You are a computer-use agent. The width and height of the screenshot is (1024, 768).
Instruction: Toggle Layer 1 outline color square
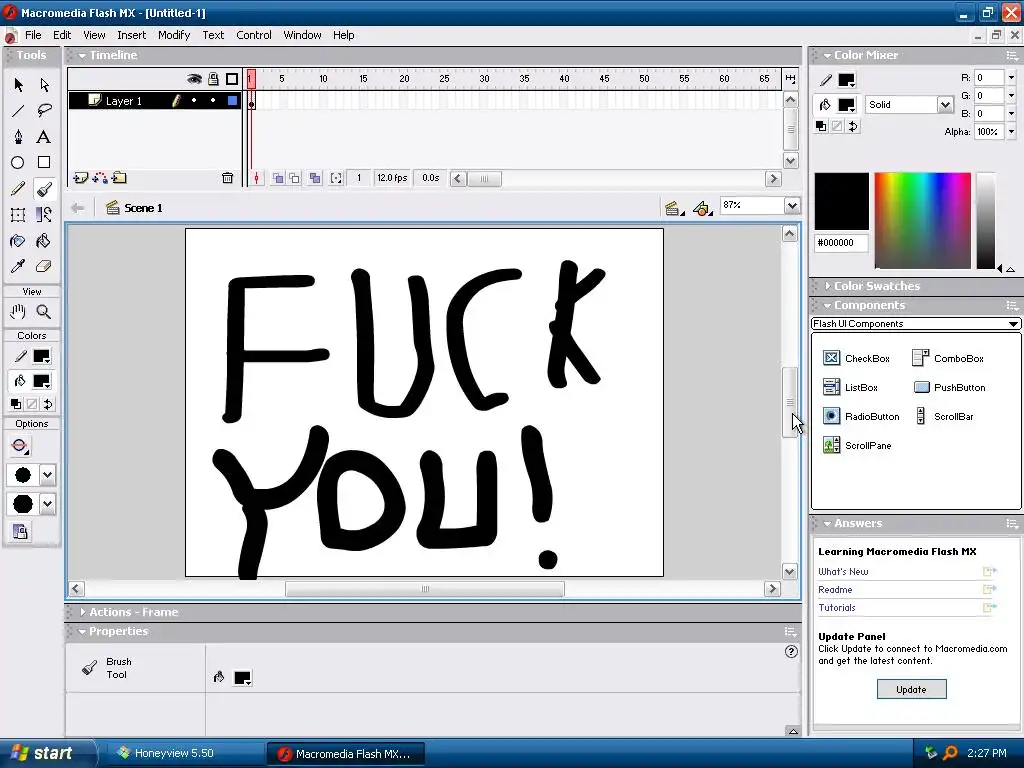click(232, 101)
